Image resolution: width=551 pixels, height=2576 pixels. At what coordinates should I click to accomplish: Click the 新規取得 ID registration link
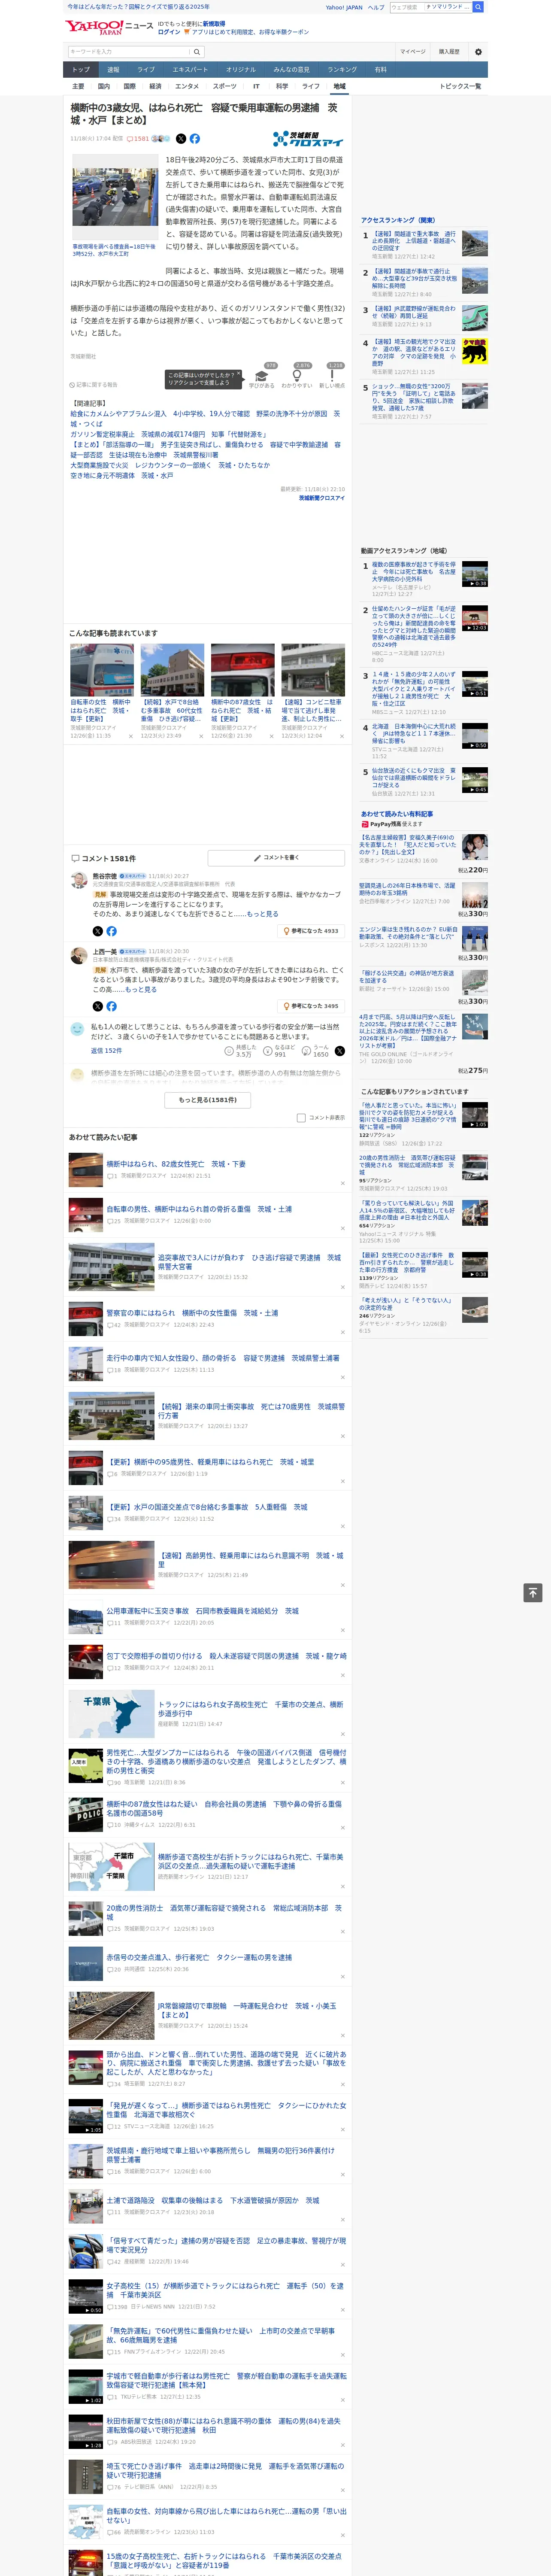214,23
